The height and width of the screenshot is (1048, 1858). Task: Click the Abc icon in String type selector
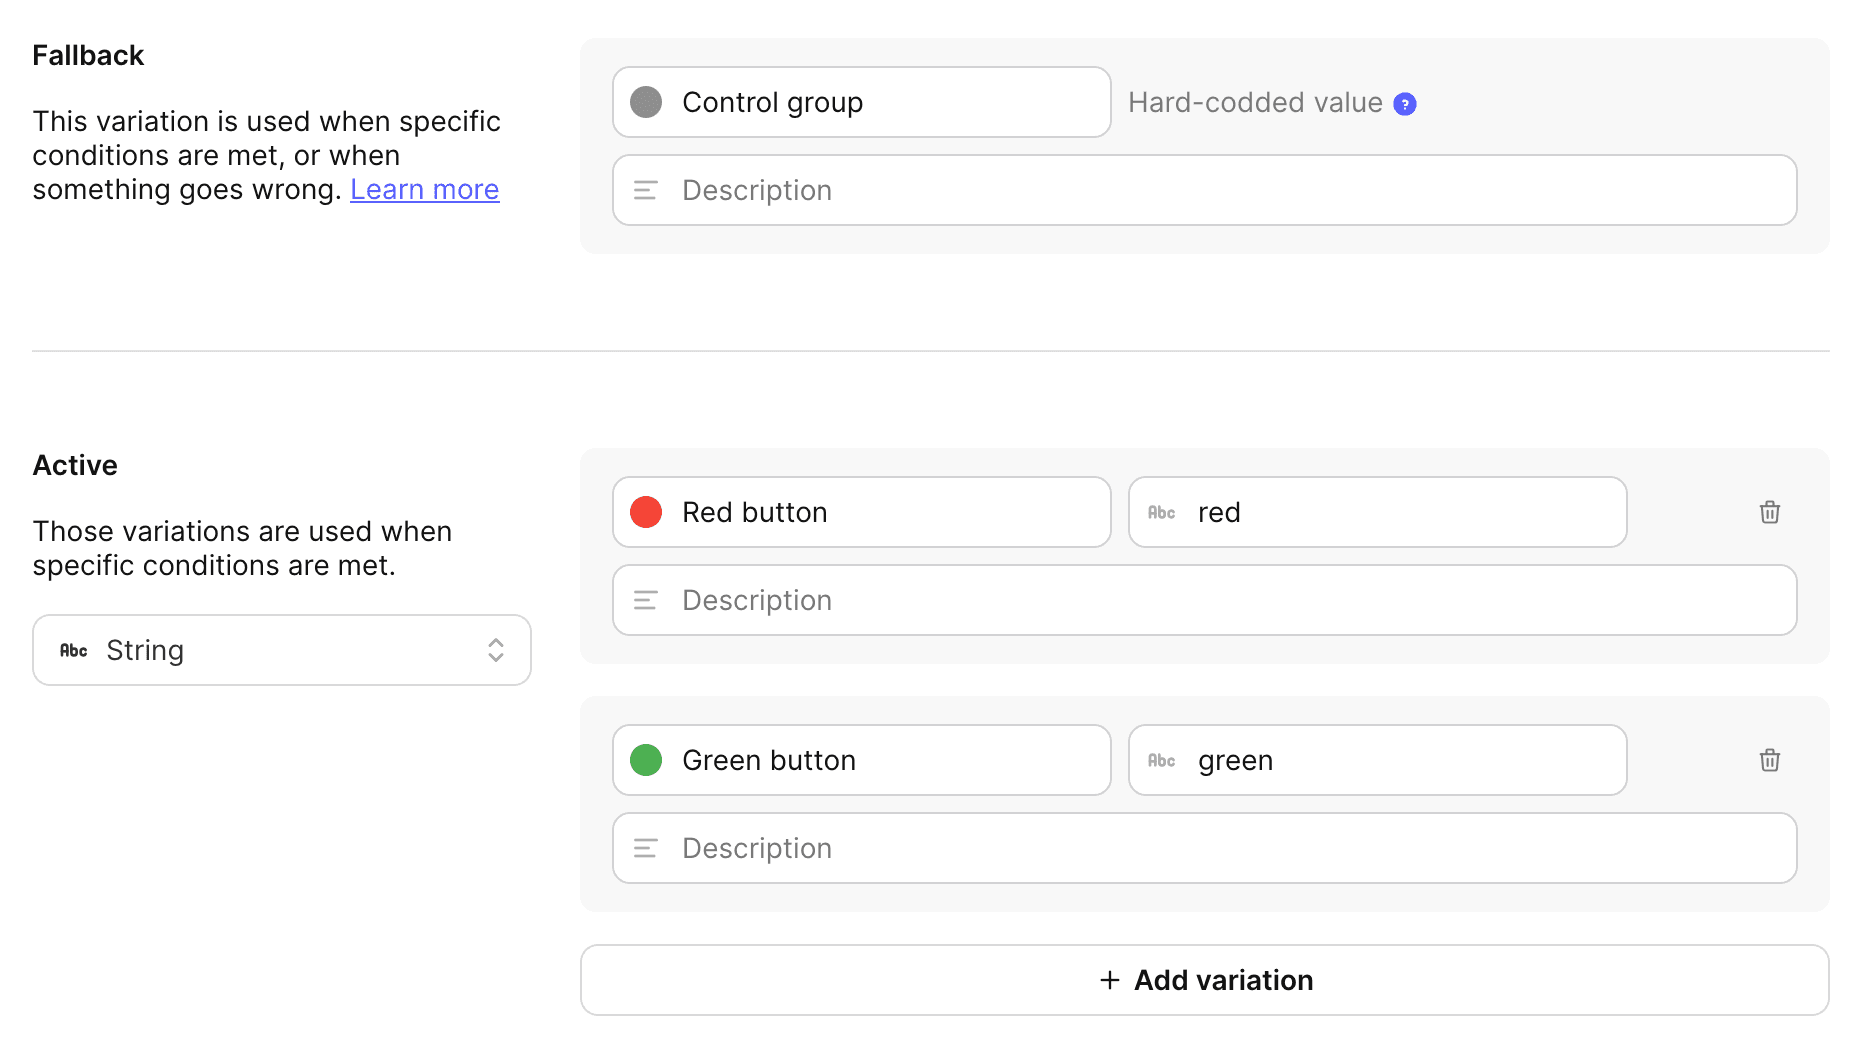tap(73, 650)
